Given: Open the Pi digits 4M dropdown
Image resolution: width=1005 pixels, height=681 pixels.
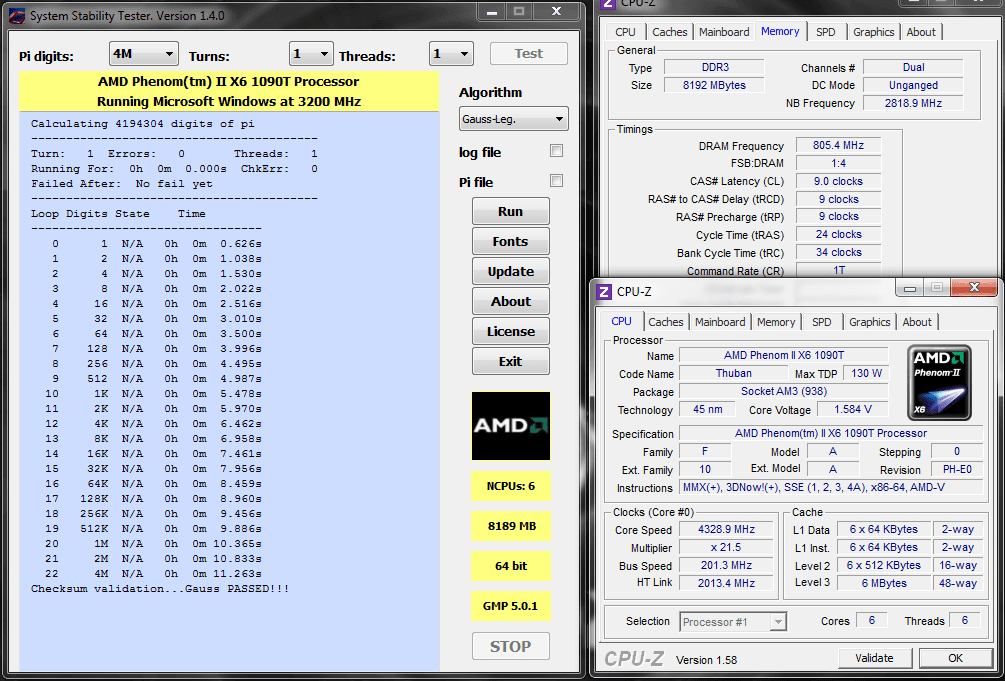Looking at the screenshot, I should click(x=144, y=55).
